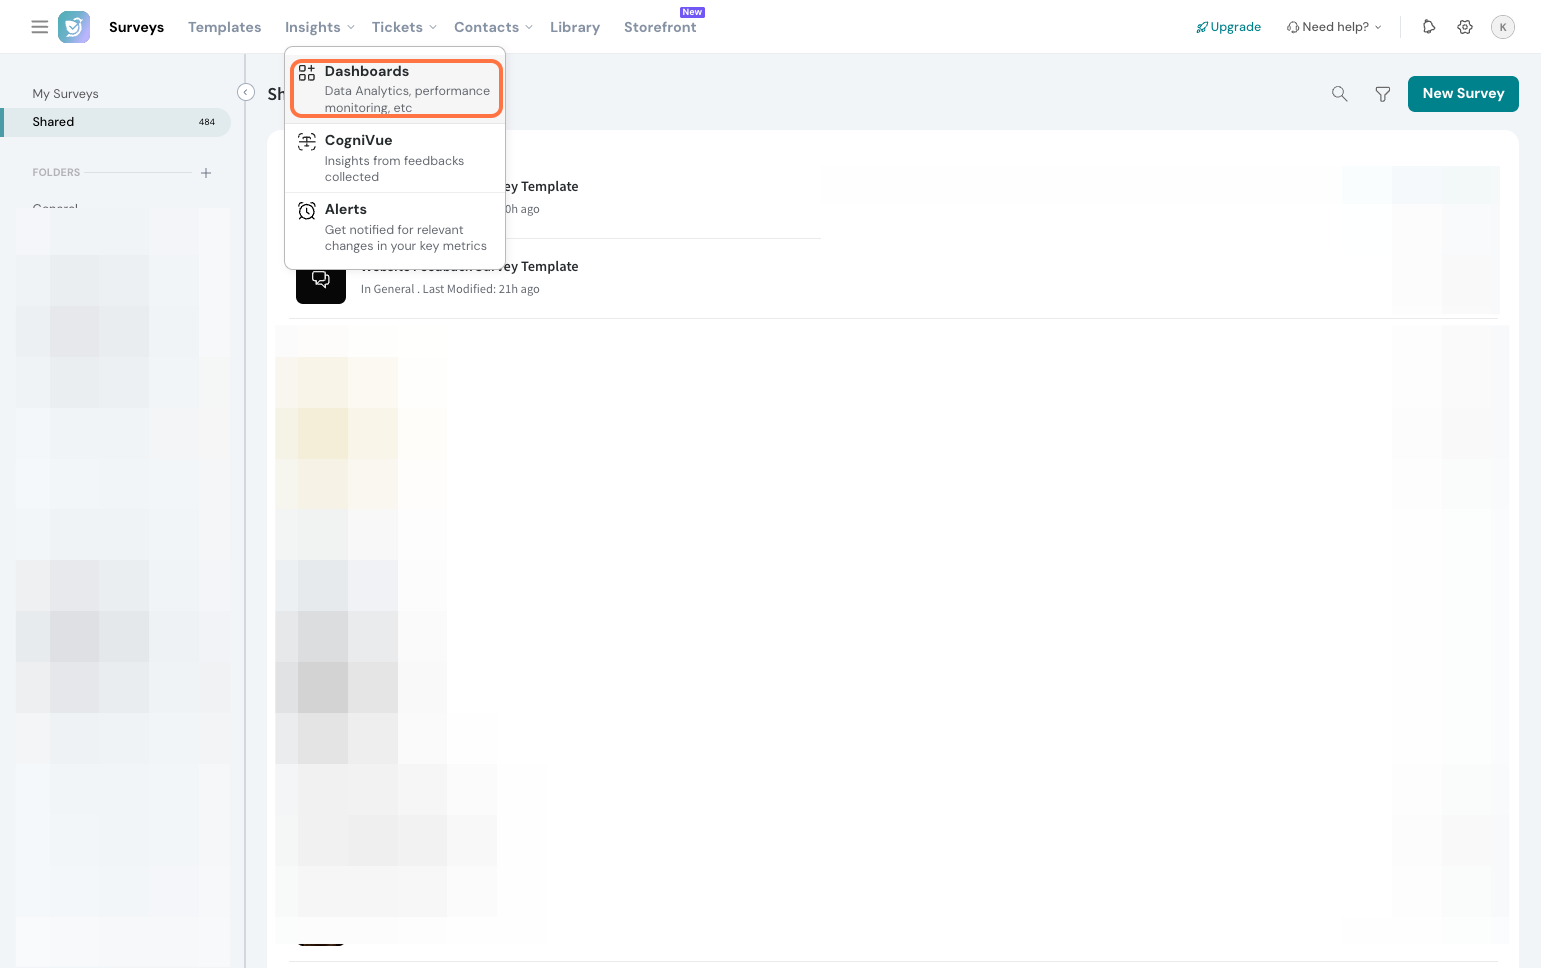Collapse the left sidebar panel
The image size is (1541, 968).
[246, 92]
